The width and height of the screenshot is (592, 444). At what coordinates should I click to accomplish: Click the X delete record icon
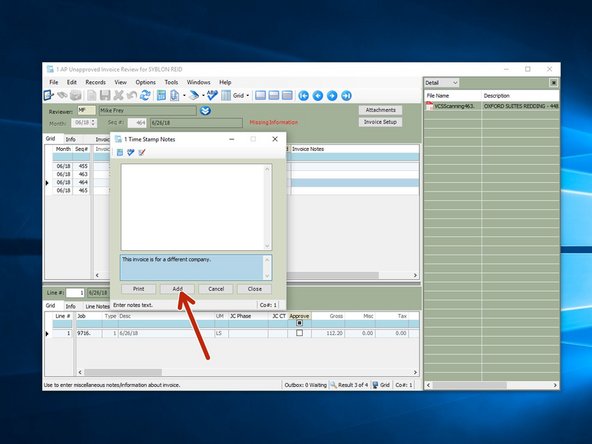tap(119, 96)
